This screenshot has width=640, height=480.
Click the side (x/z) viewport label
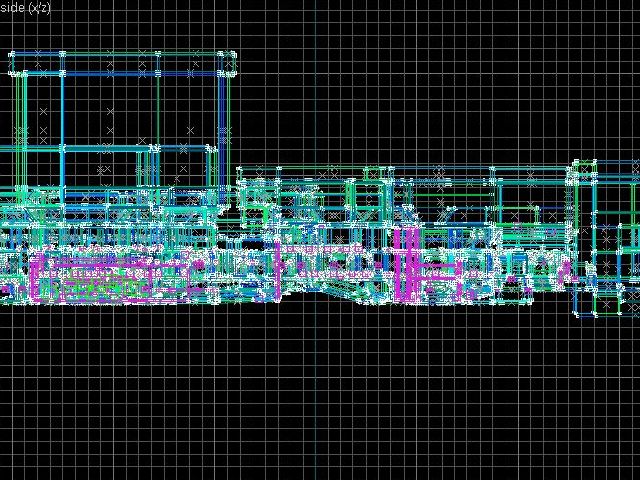(x=27, y=7)
